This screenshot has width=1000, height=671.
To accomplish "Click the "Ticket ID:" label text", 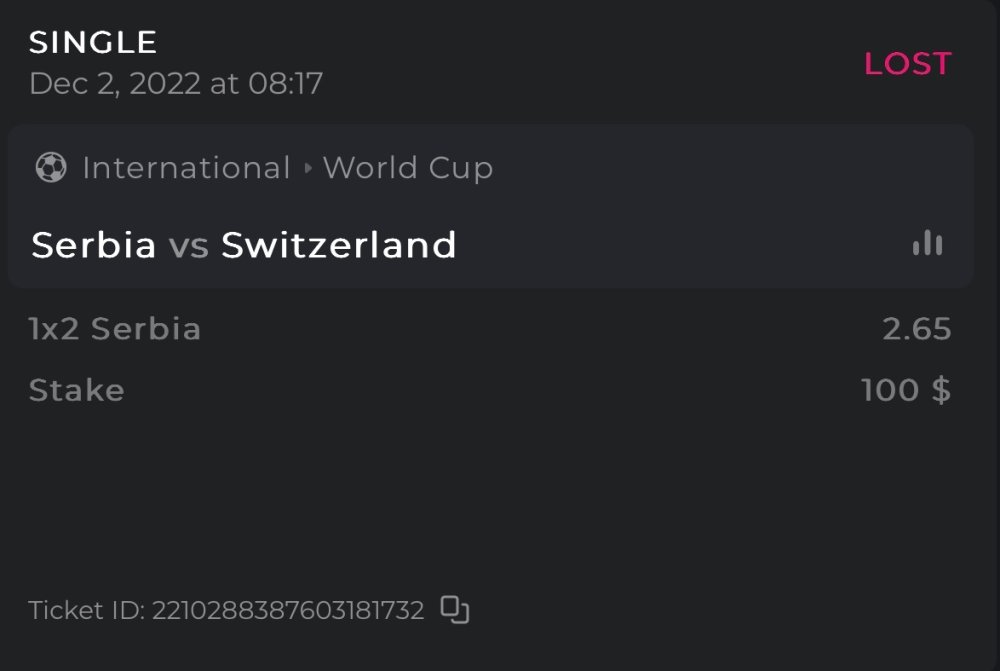I will pyautogui.click(x=86, y=610).
